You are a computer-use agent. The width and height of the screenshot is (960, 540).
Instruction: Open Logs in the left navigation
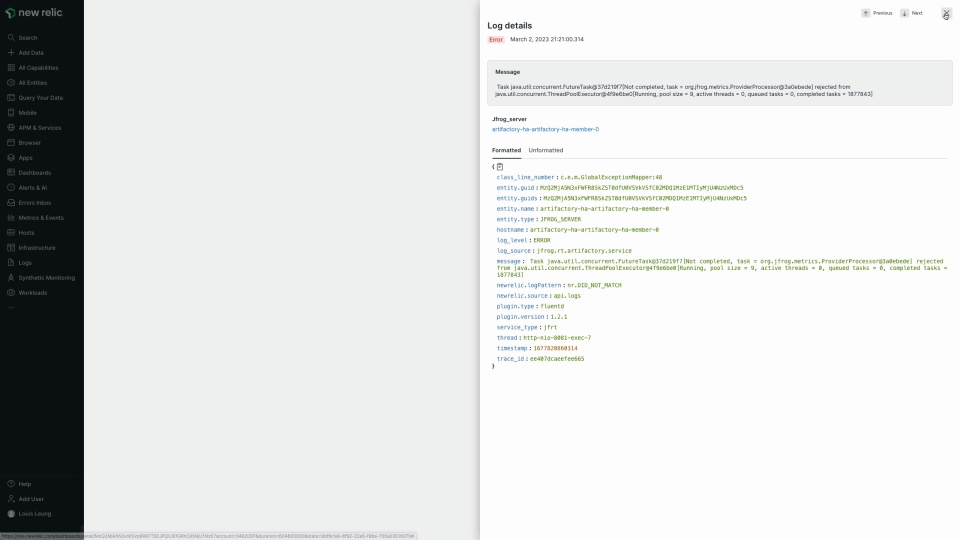click(x=25, y=263)
